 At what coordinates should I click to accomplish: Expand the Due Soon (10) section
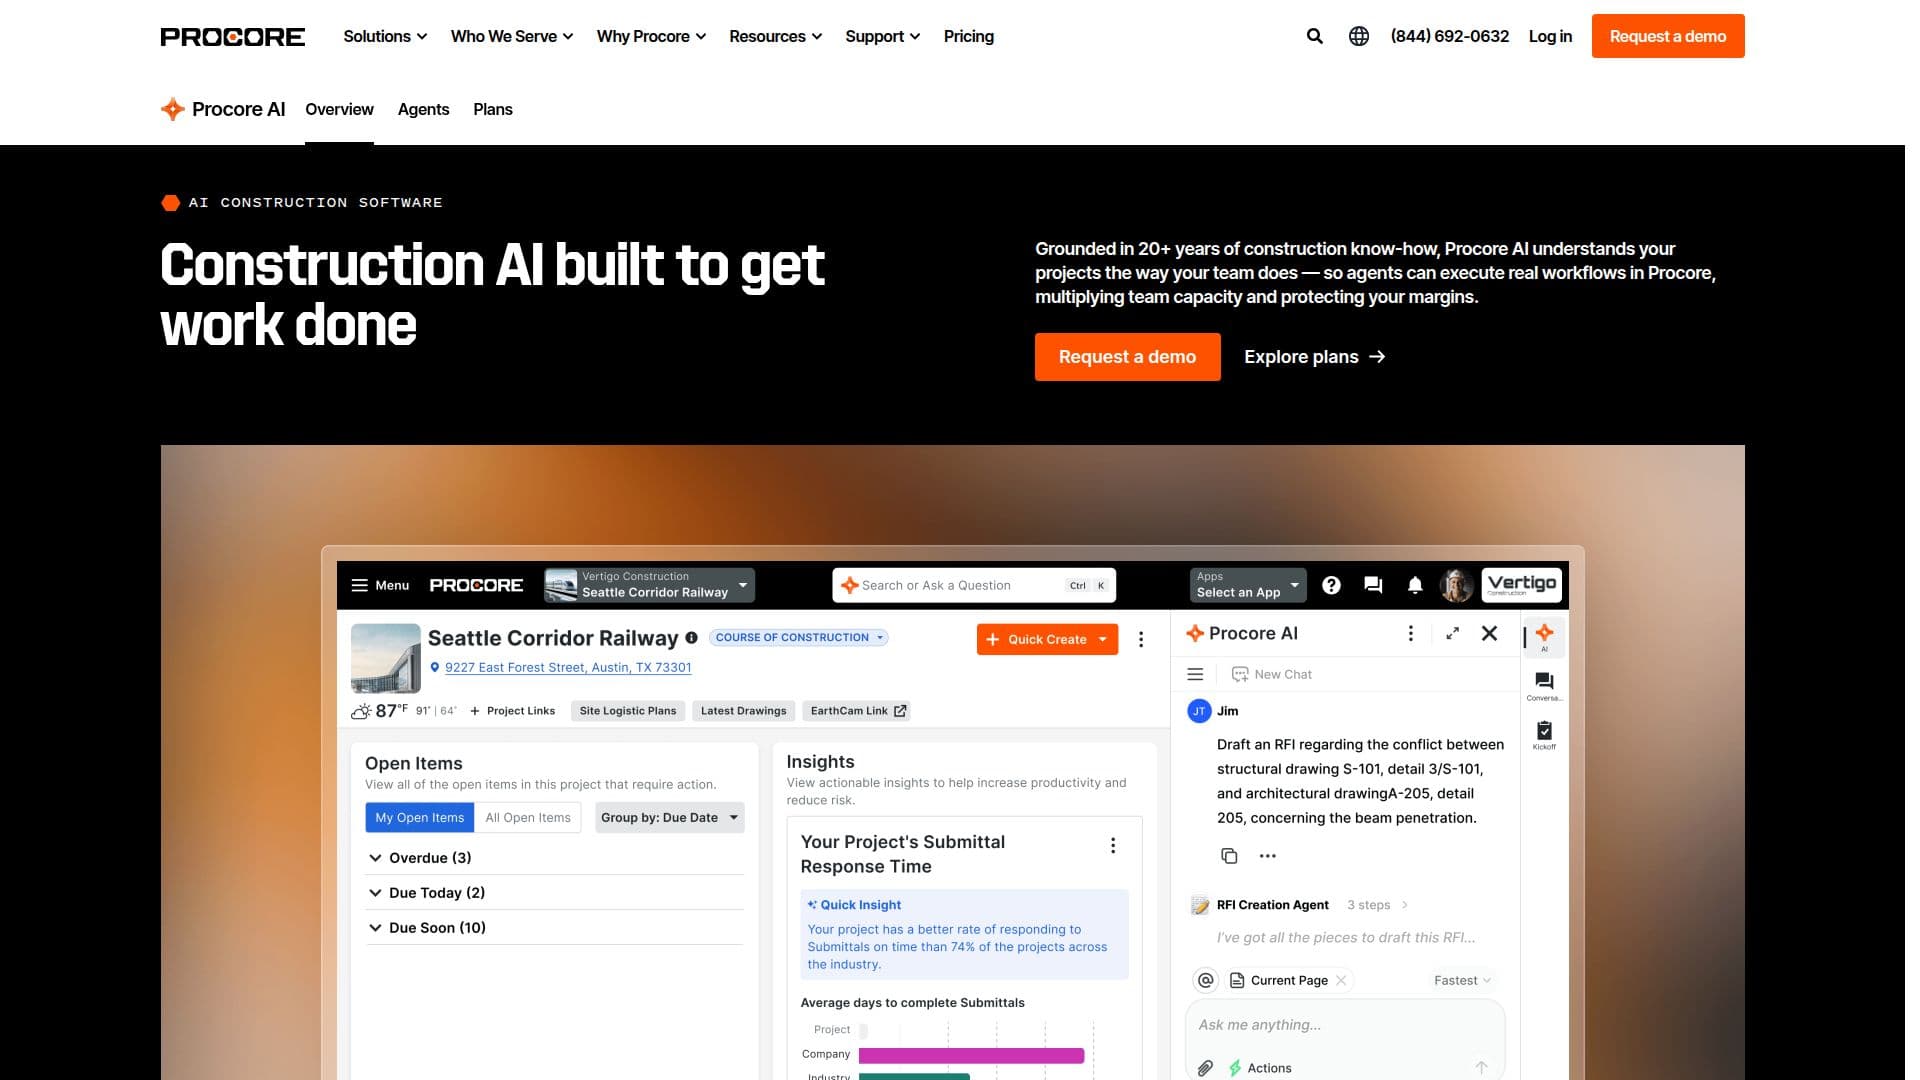point(555,928)
